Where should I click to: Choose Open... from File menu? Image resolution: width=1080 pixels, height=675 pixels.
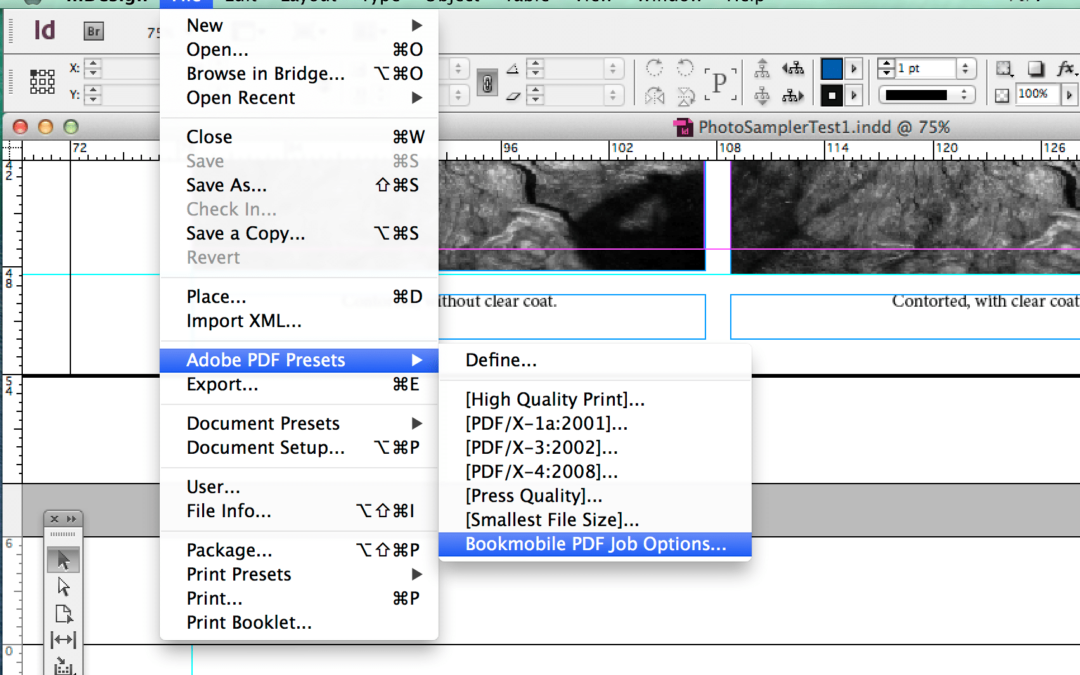click(299, 50)
